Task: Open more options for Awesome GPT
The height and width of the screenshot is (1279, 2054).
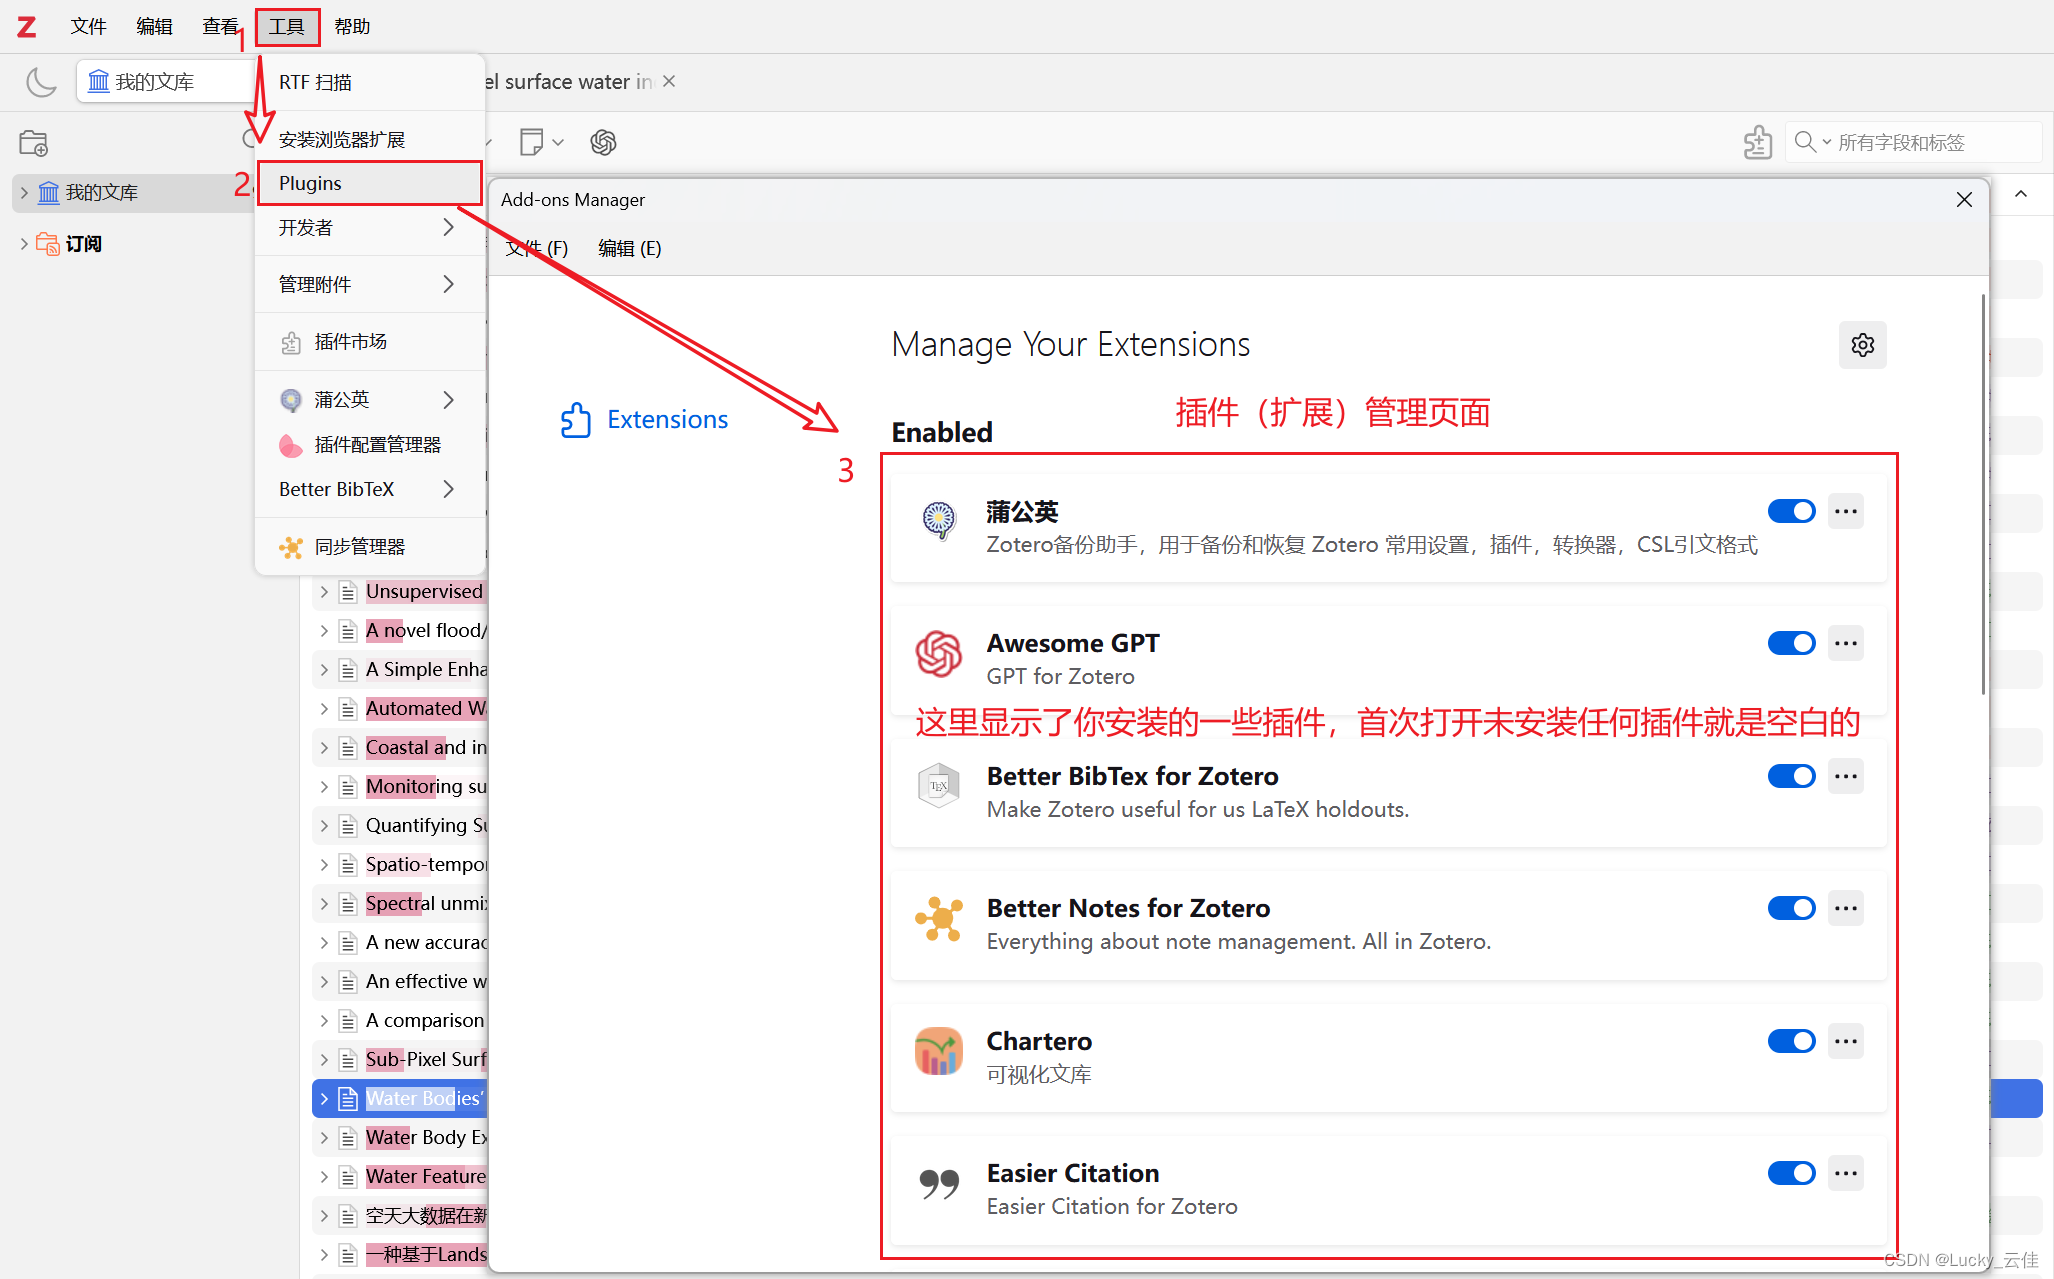Action: [x=1846, y=643]
